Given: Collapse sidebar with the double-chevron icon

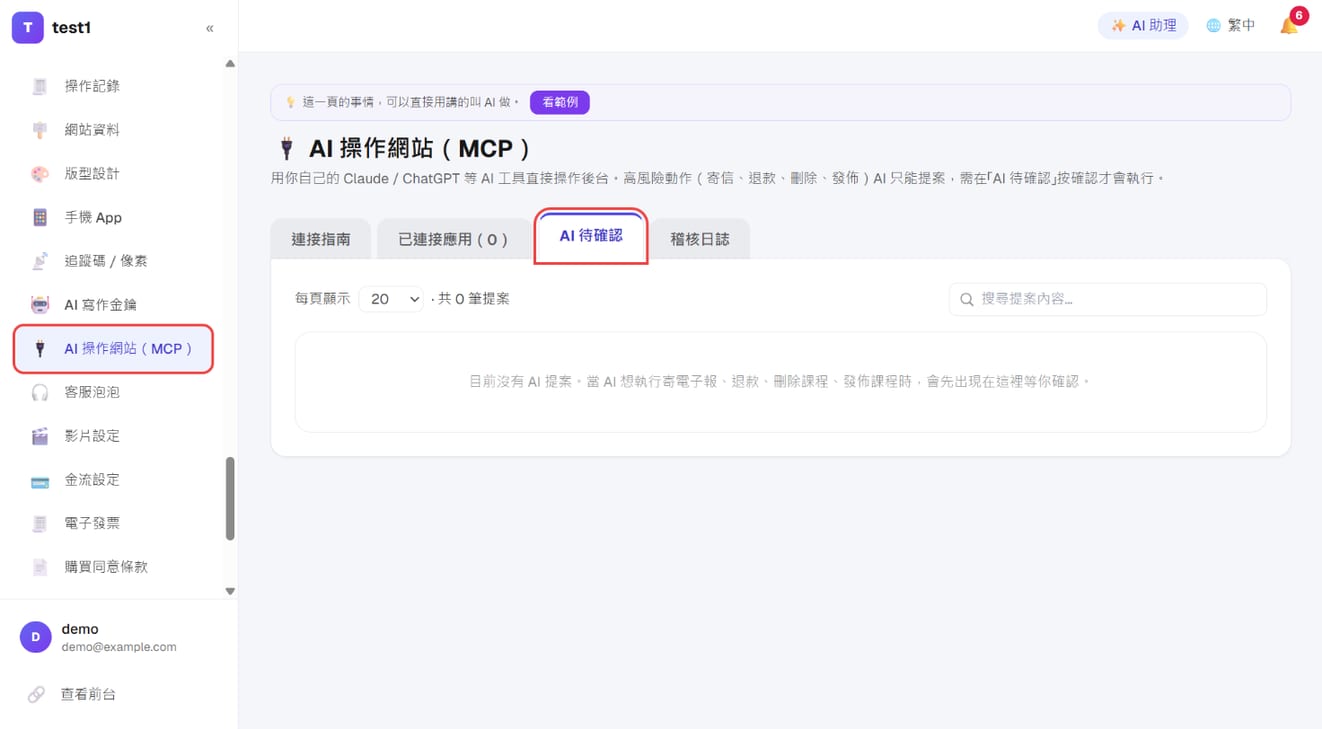Looking at the screenshot, I should (x=210, y=28).
